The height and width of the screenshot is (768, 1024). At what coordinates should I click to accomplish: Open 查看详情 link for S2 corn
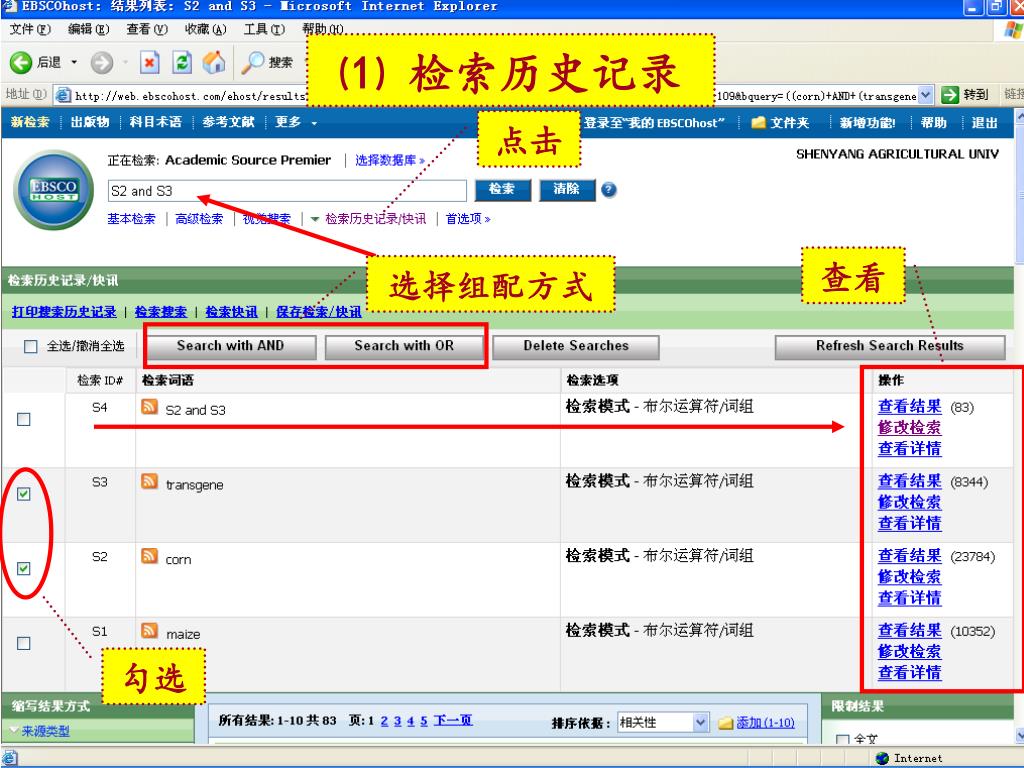coord(910,598)
